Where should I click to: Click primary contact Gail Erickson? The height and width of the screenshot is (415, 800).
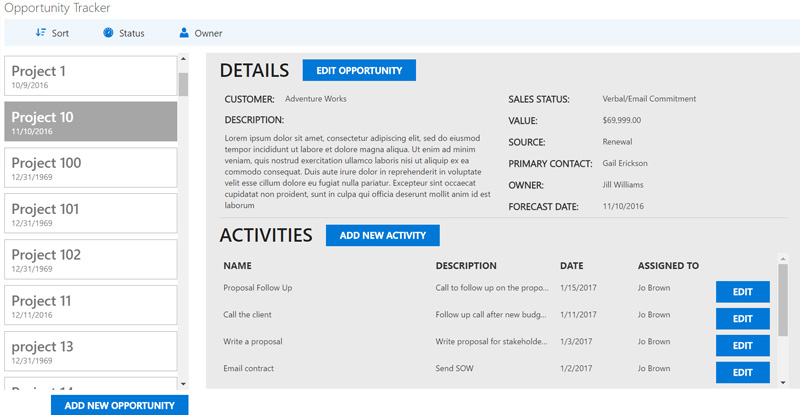click(x=624, y=163)
